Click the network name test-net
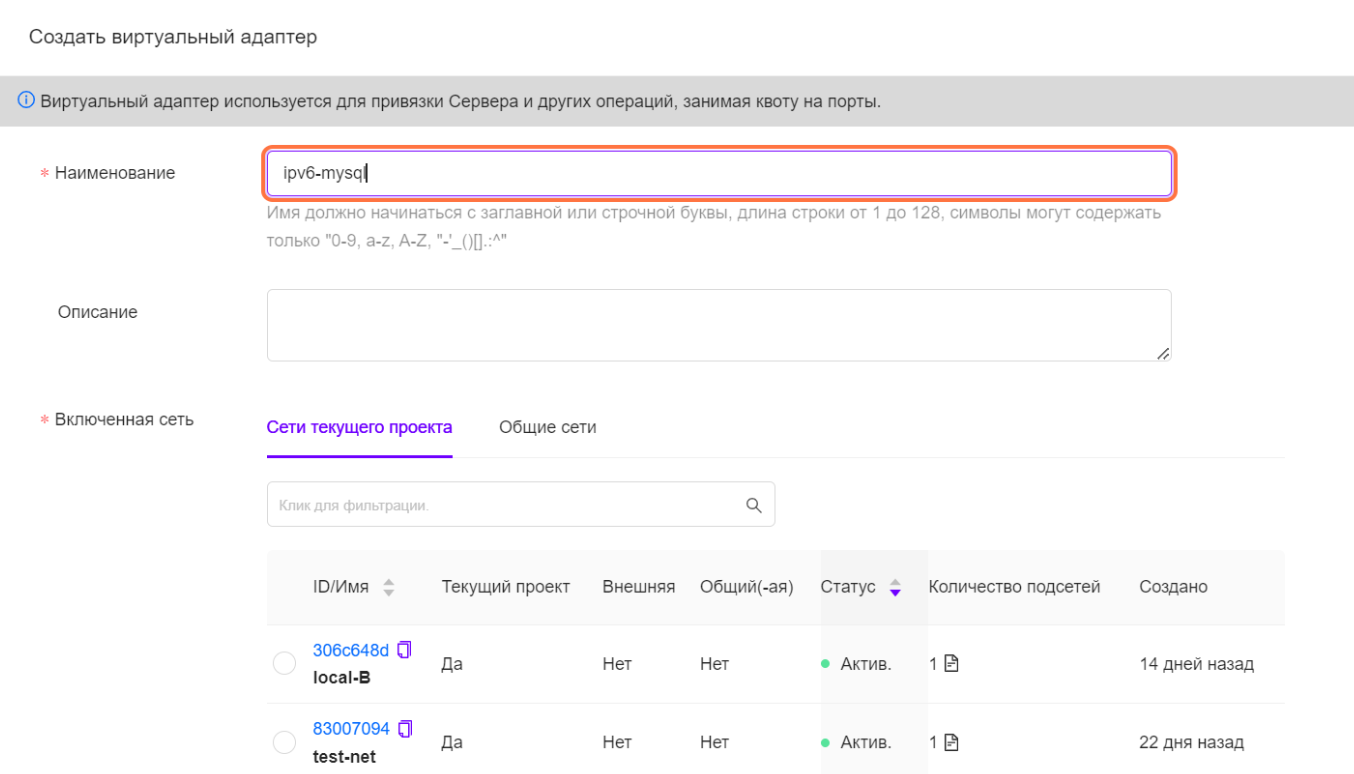The image size is (1354, 774). pyautogui.click(x=345, y=757)
